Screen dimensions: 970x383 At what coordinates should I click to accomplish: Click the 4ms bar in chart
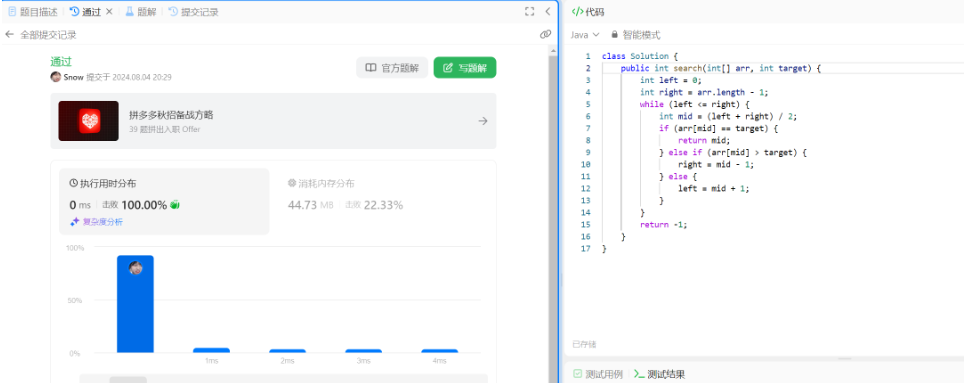(x=440, y=351)
